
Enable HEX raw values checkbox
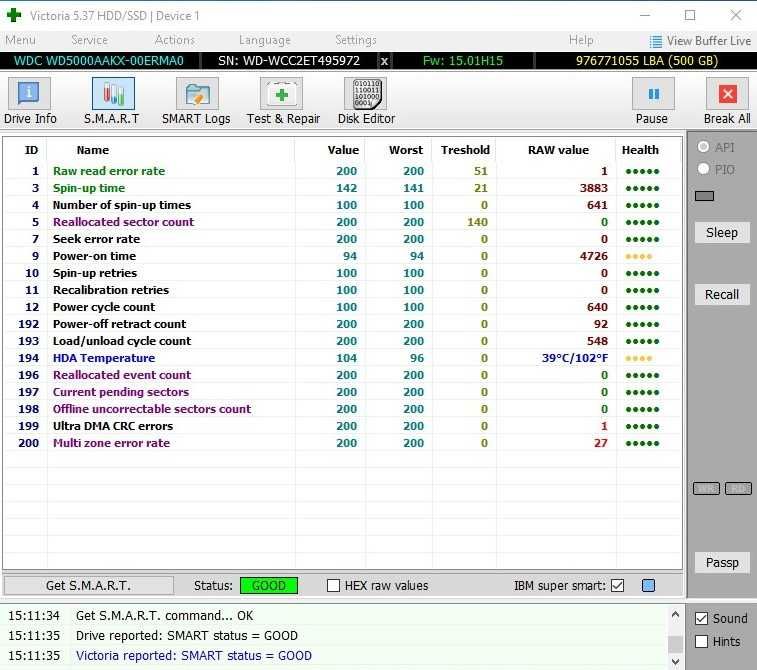(333, 586)
